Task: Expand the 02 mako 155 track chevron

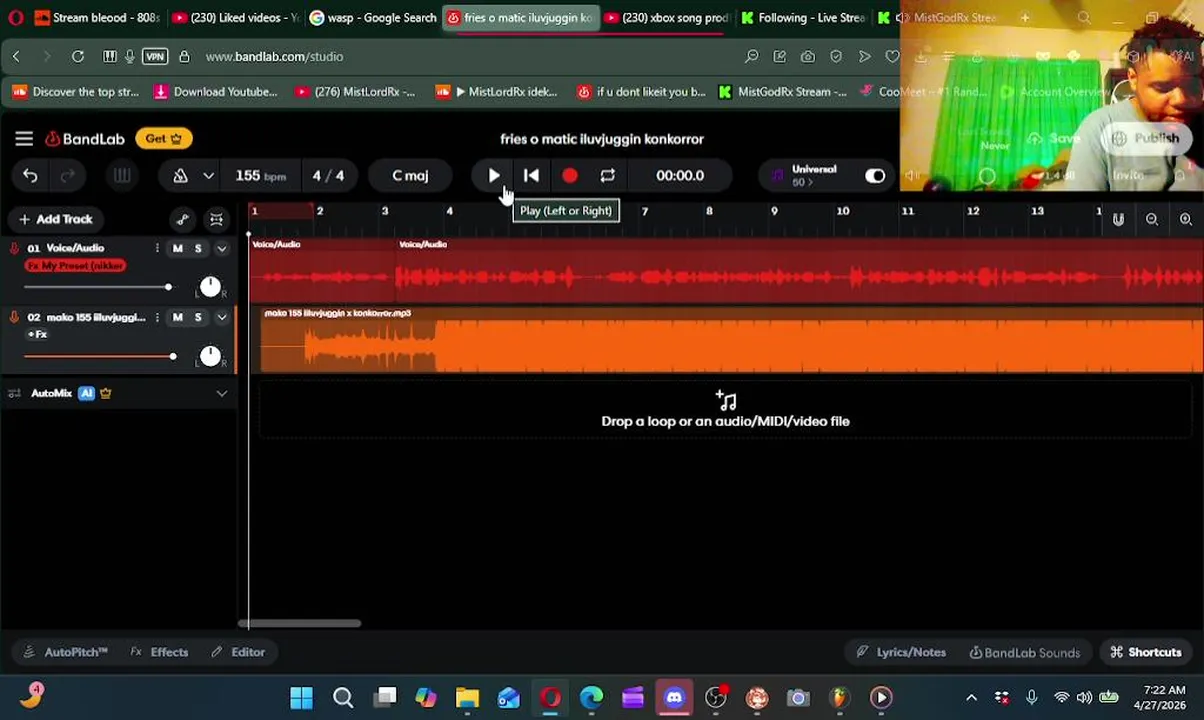Action: click(221, 317)
